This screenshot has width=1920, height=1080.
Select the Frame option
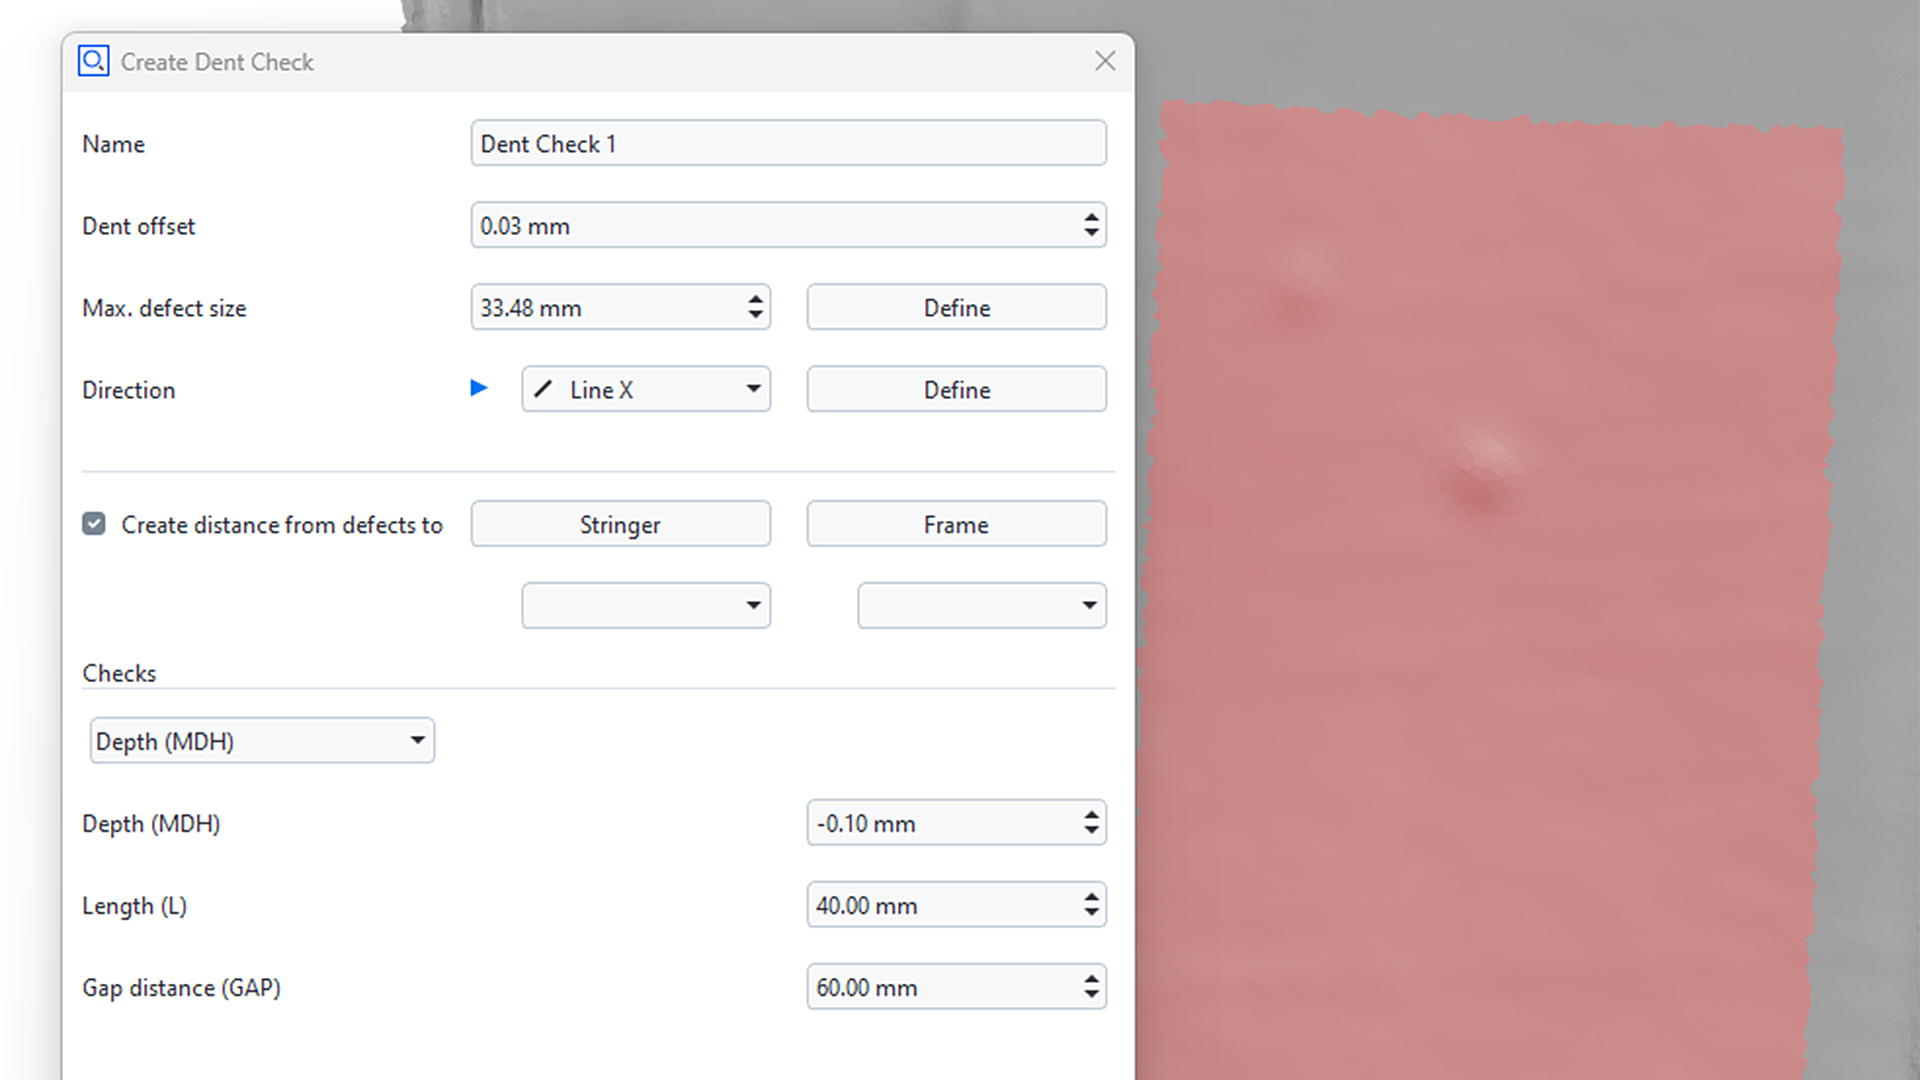pos(955,524)
